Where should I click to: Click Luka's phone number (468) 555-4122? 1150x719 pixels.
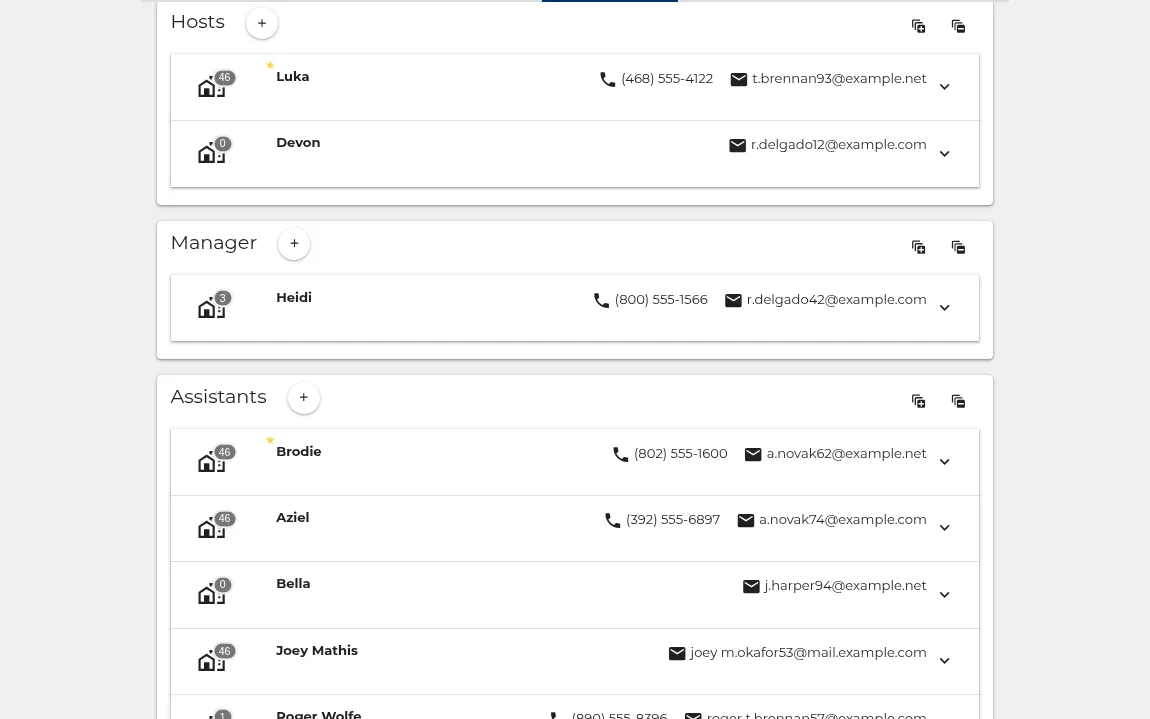coord(667,79)
